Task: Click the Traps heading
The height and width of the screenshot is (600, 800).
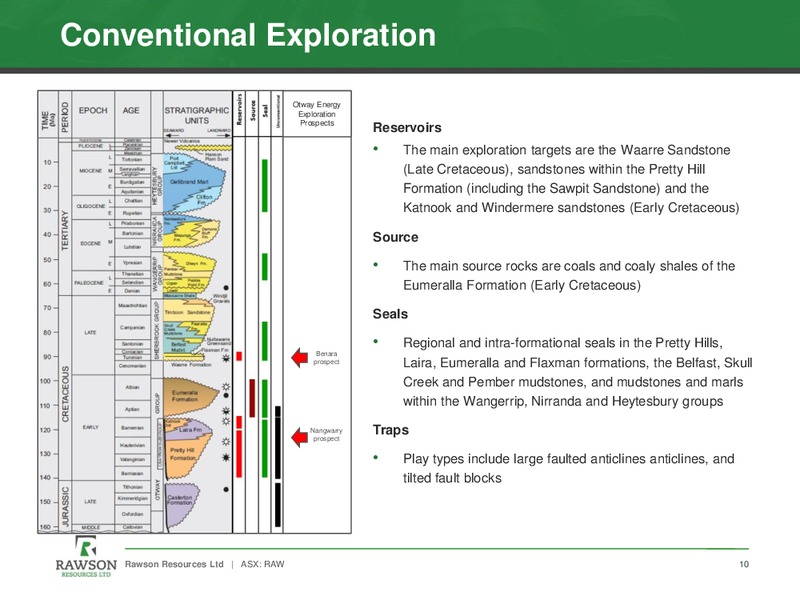Action: [391, 430]
